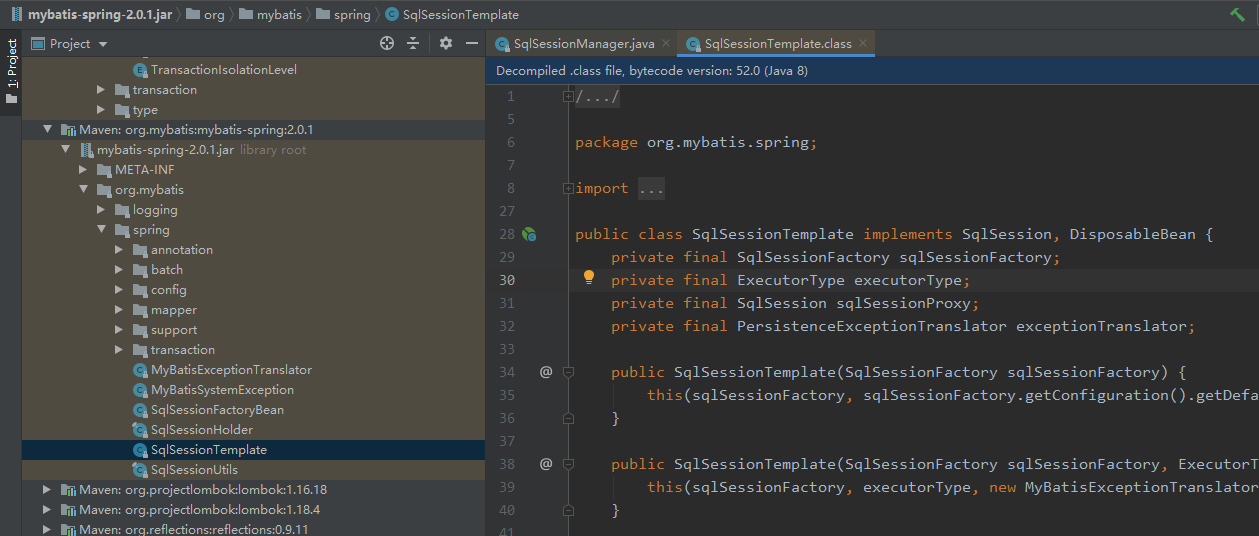Close the SqlSessionManager.java tab
Screen dimensions: 1259x536
tap(666, 44)
